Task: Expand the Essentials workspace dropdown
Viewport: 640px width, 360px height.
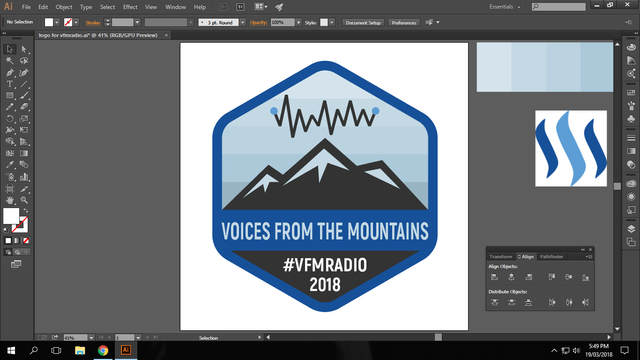Action: click(x=505, y=7)
